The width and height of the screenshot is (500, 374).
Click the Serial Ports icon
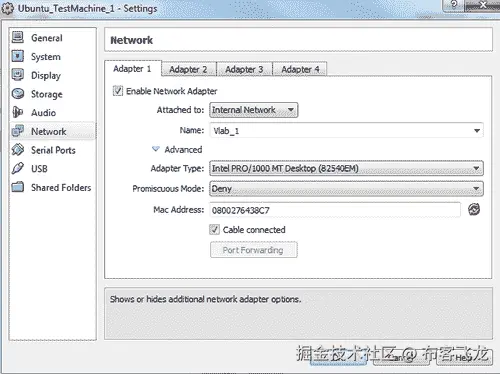tap(18, 150)
